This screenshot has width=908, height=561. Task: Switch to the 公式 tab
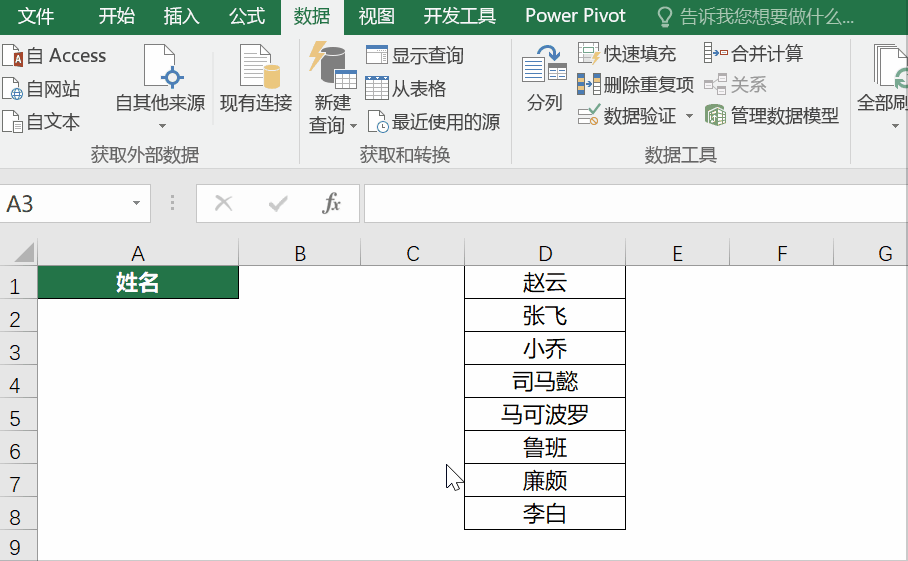247,16
